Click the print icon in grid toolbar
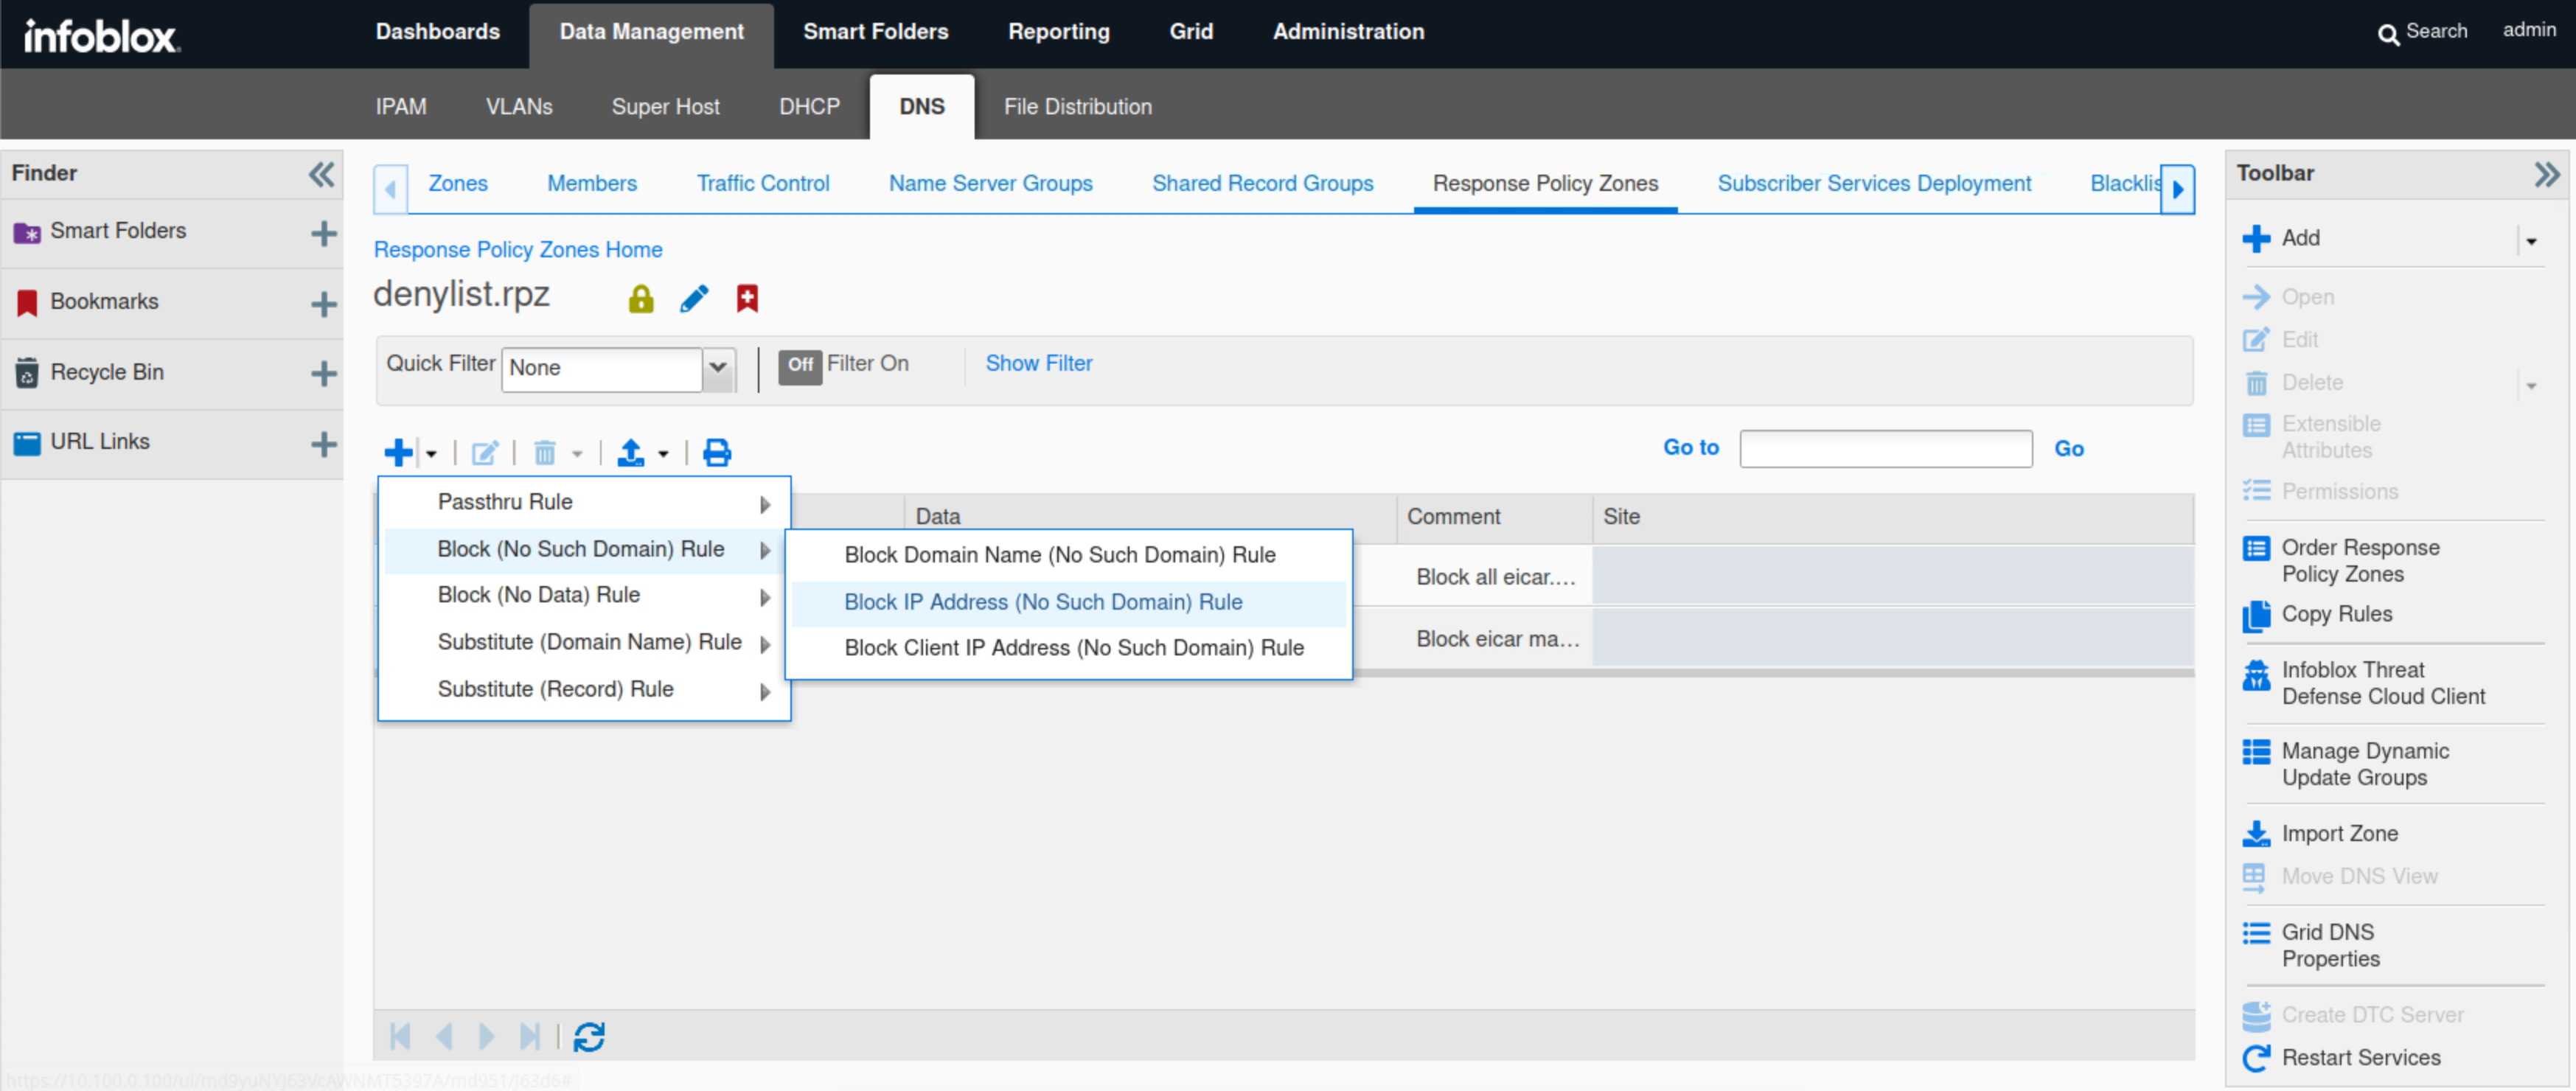 pyautogui.click(x=716, y=453)
